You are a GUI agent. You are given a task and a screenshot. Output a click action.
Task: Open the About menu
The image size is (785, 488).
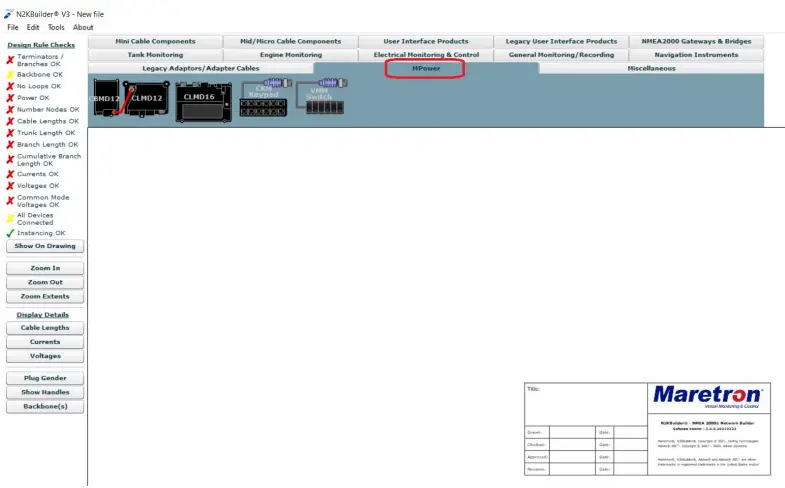[x=83, y=27]
